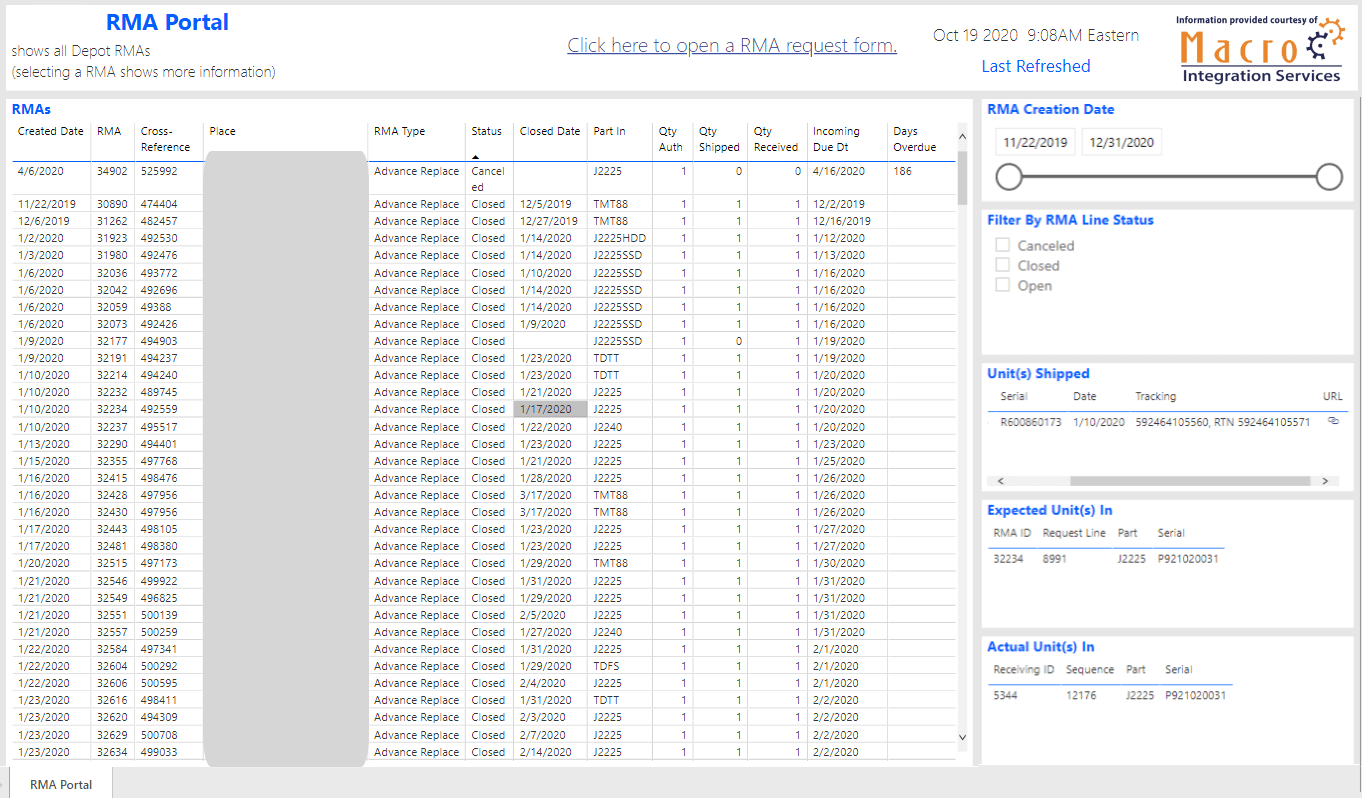Select the highlighted 1/17/2020 closed date cell
Screen dimensions: 1362x798
coord(549,409)
